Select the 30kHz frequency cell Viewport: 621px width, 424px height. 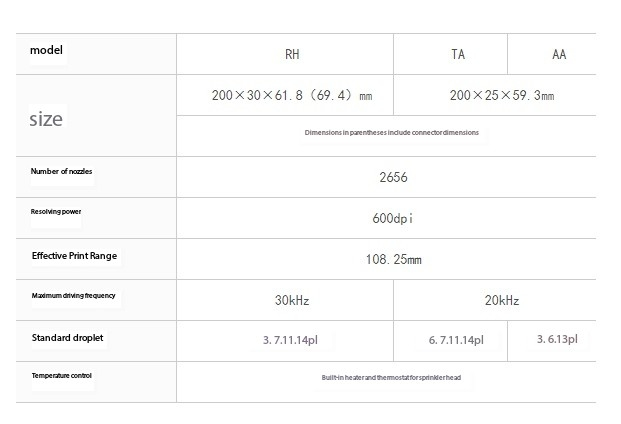pyautogui.click(x=292, y=300)
